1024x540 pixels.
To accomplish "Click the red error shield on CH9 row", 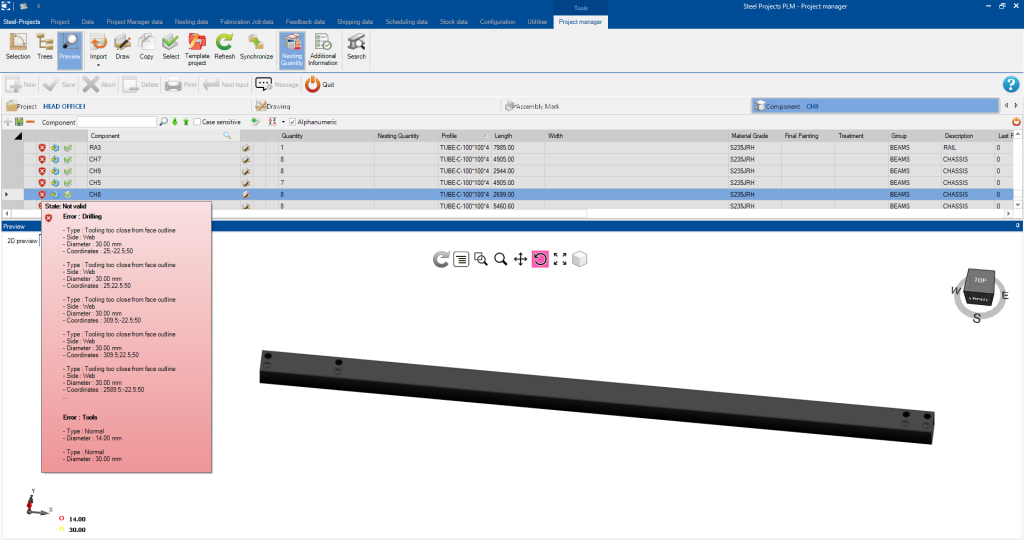I will pos(42,171).
